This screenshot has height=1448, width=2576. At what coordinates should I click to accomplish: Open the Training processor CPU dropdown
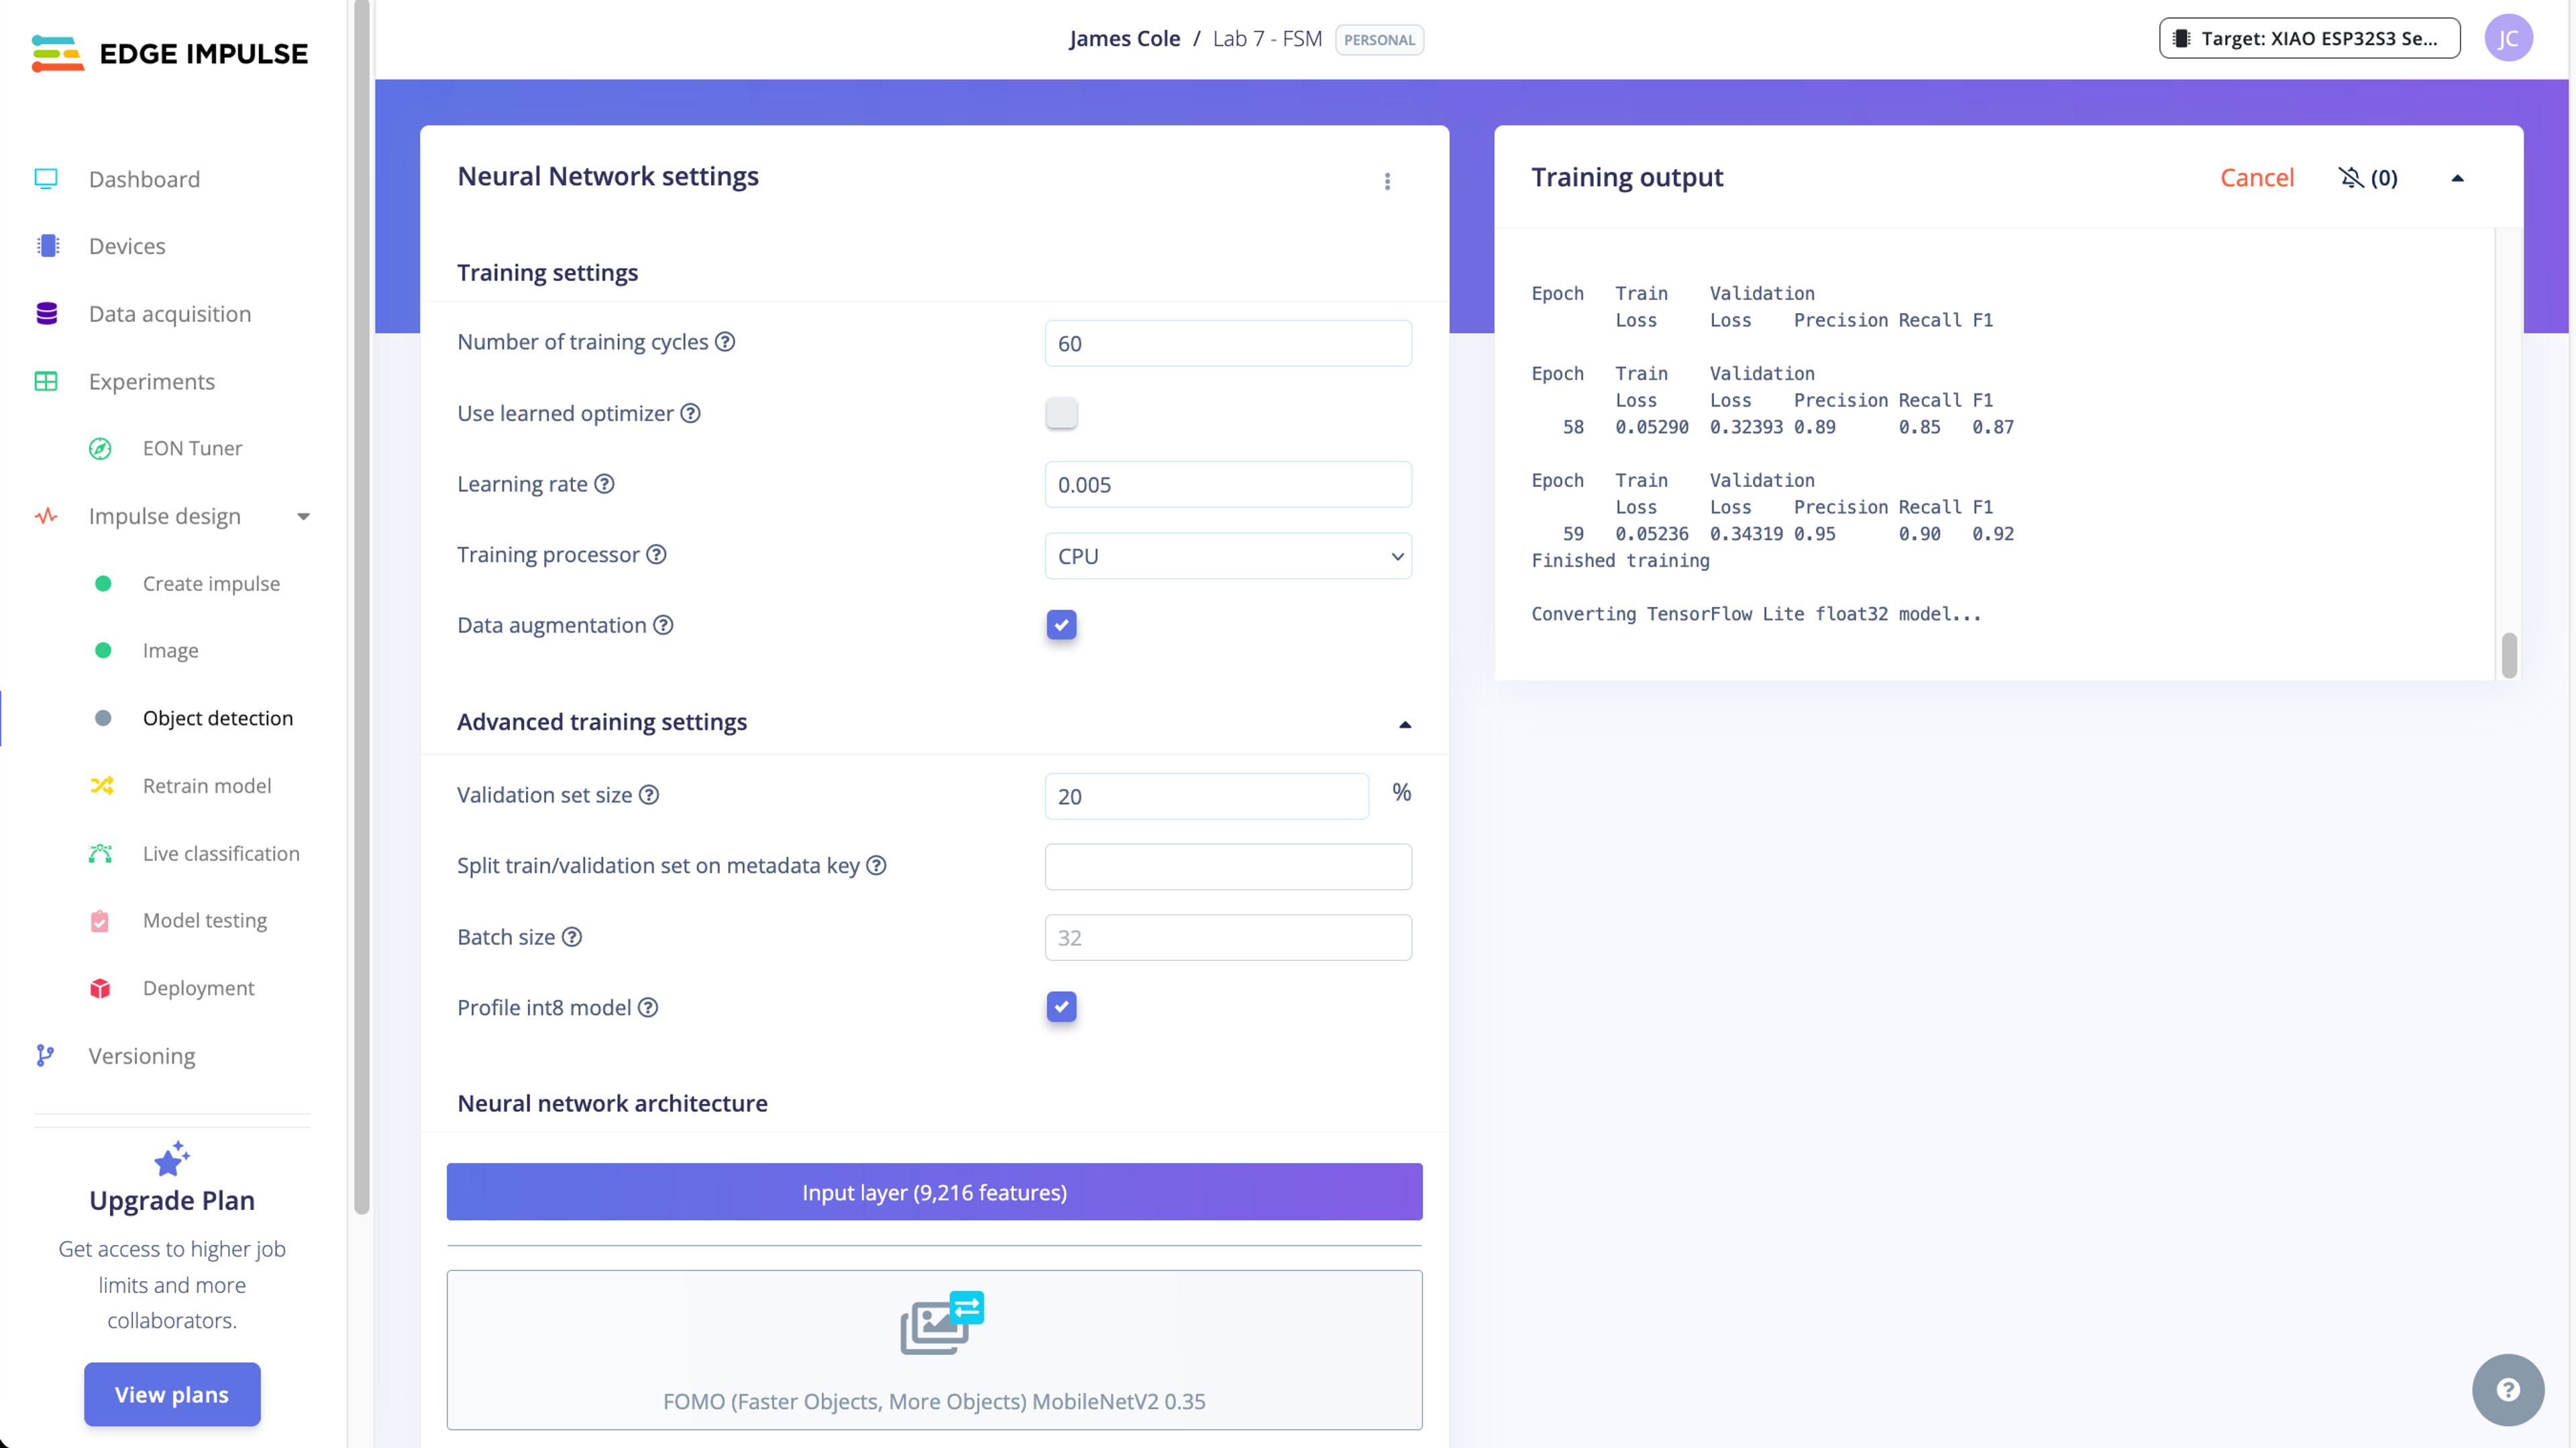coord(1227,556)
